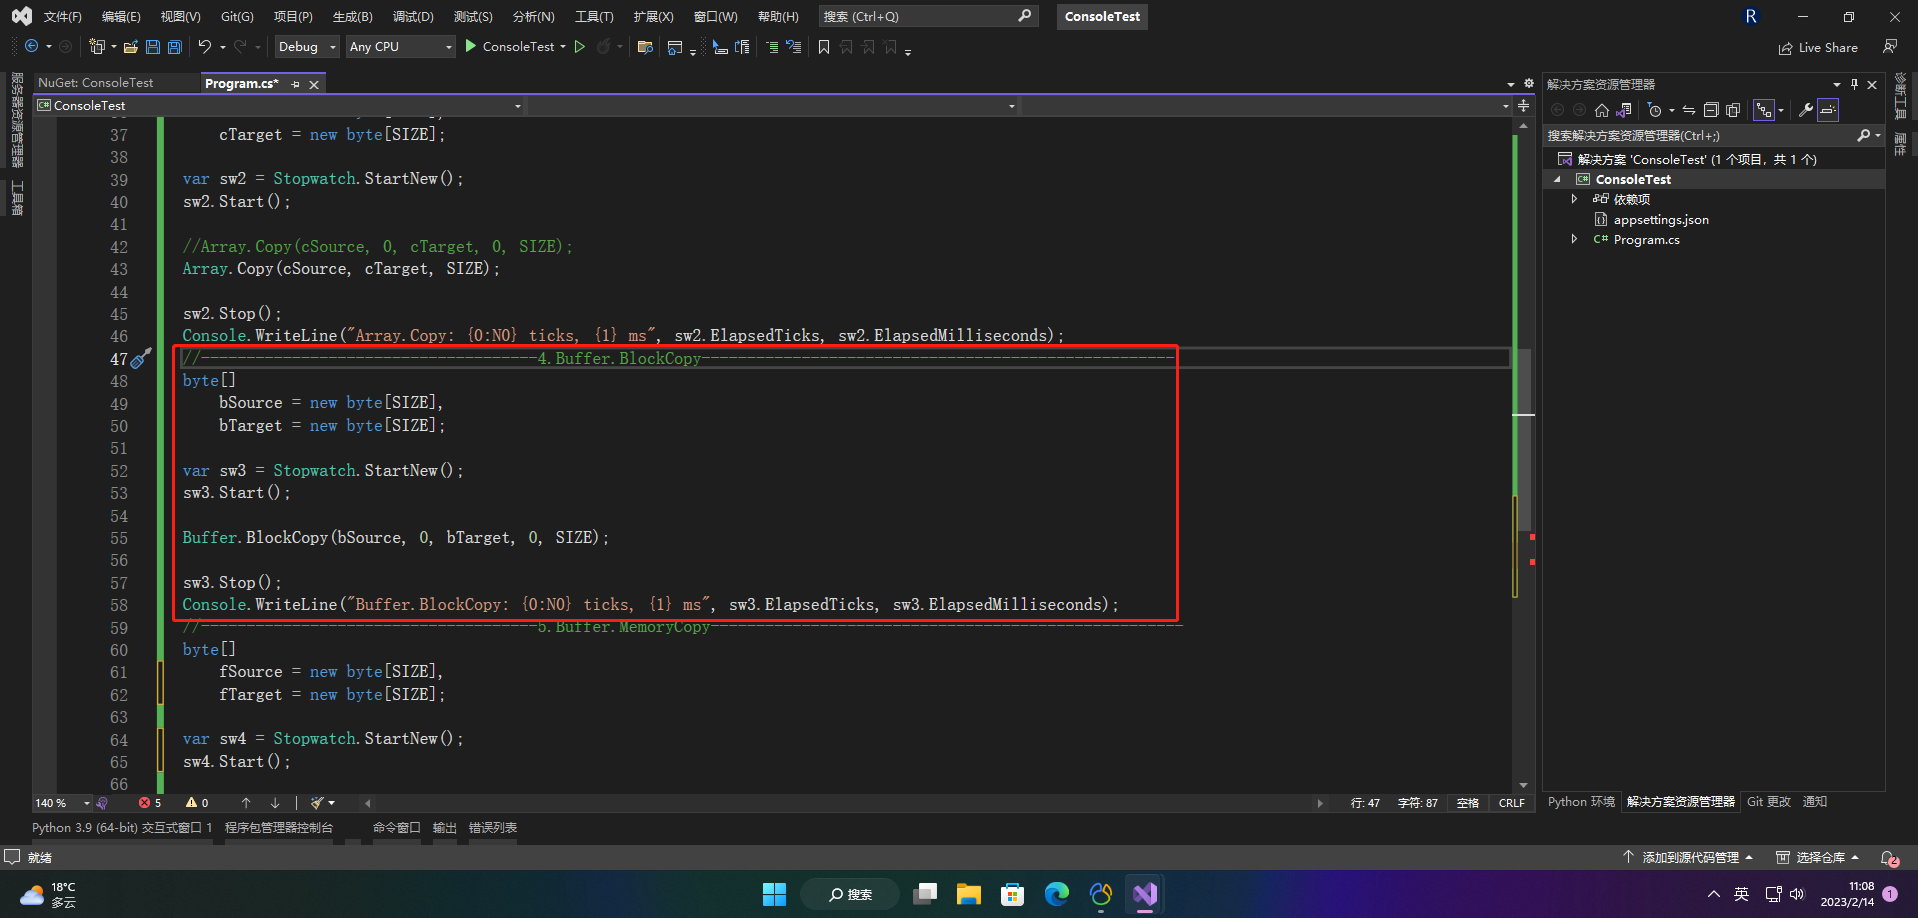Image resolution: width=1918 pixels, height=918 pixels.
Task: Open the 输出 panel tab
Action: [x=444, y=828]
